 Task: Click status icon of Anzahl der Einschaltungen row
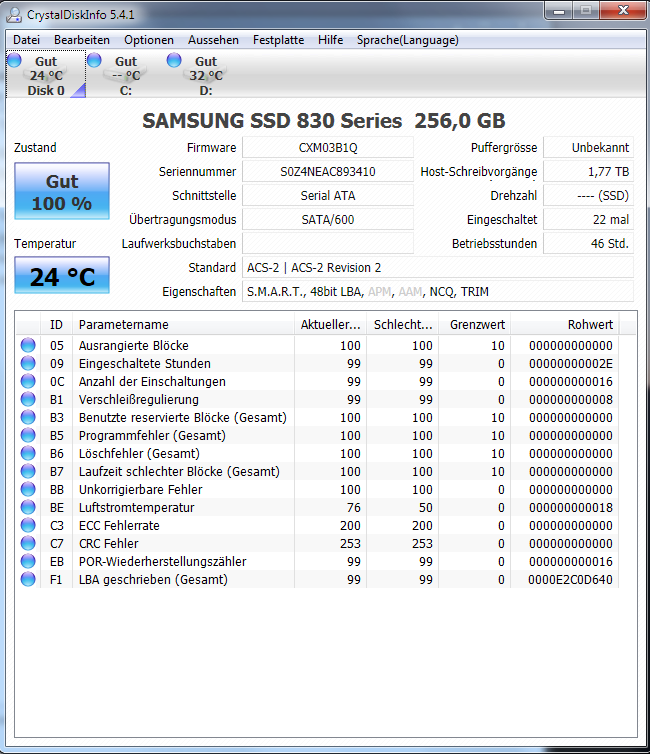point(28,381)
